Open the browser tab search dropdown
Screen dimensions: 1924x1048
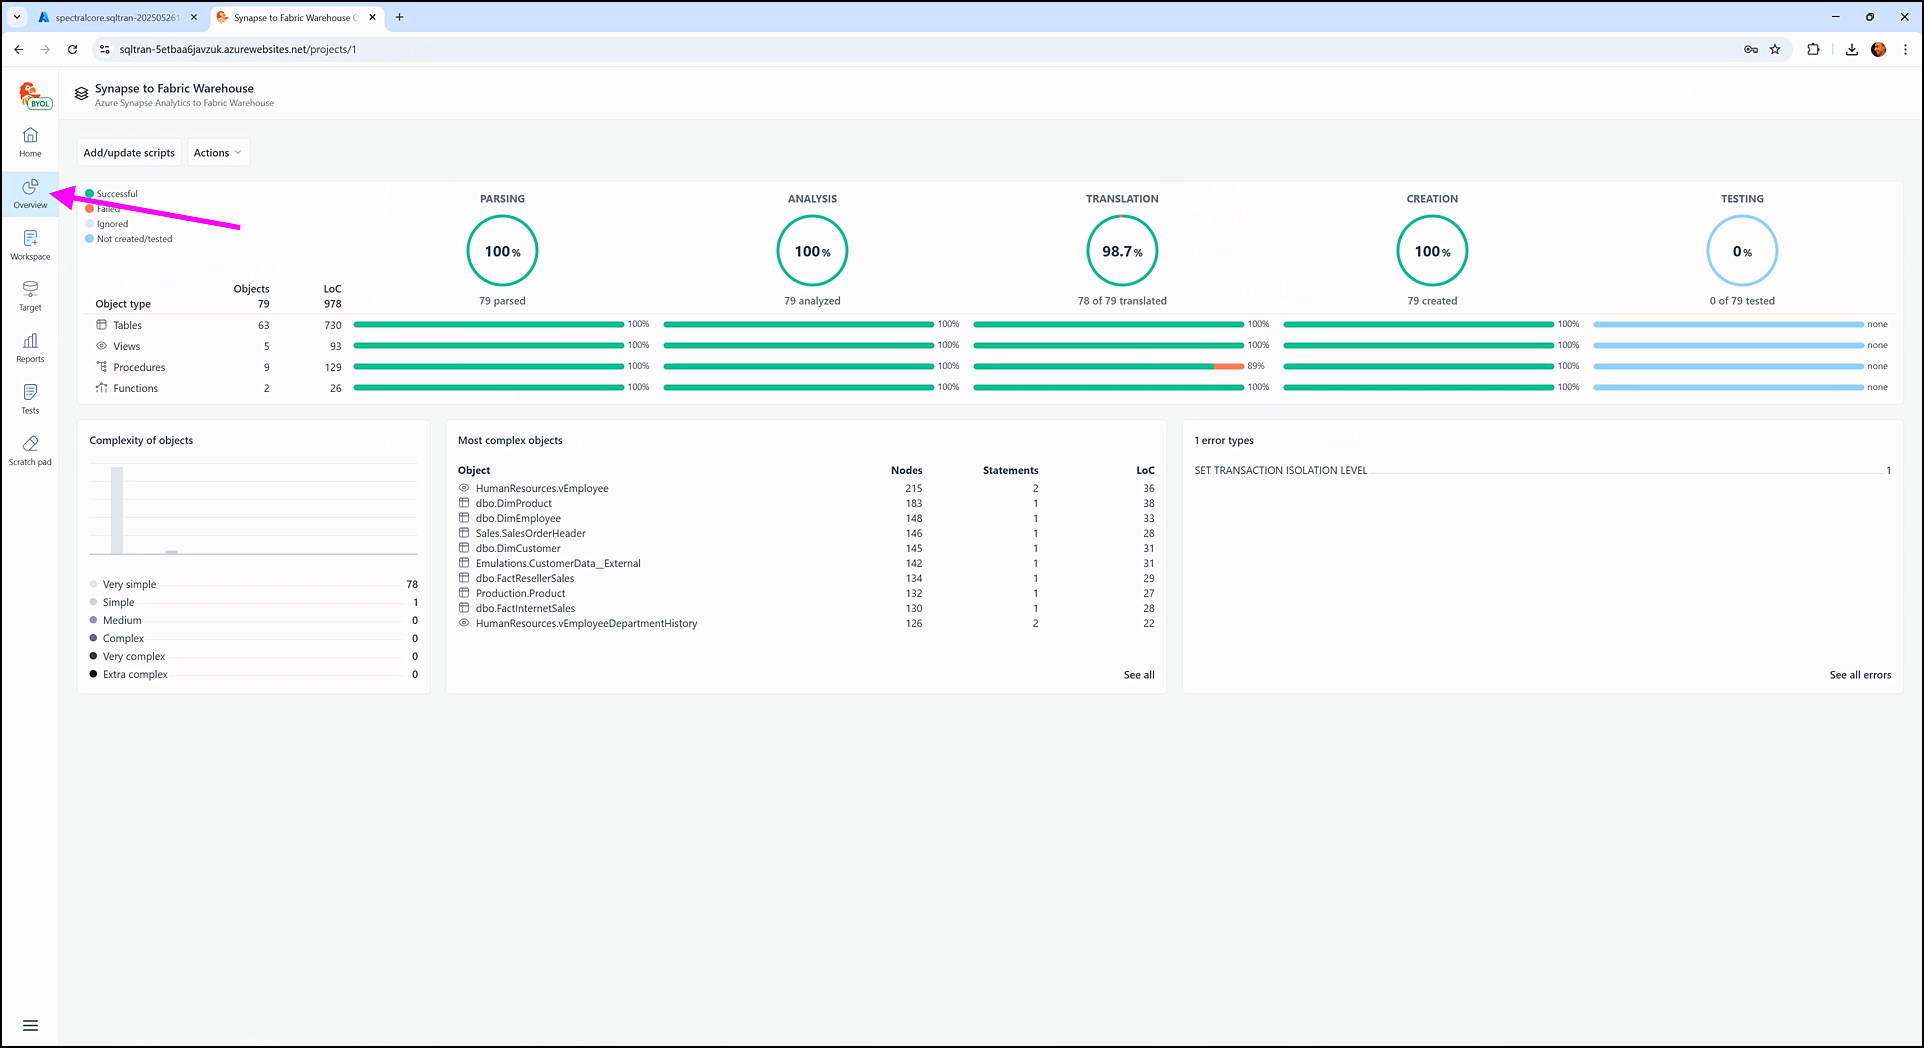[17, 17]
